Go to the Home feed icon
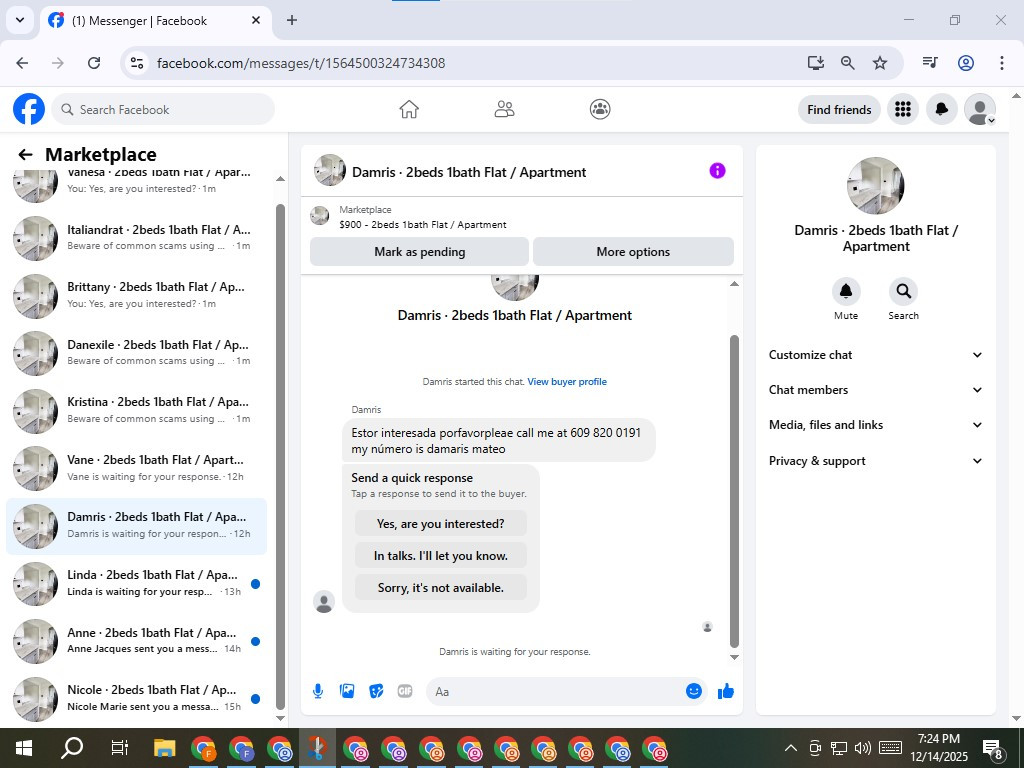 pyautogui.click(x=409, y=109)
